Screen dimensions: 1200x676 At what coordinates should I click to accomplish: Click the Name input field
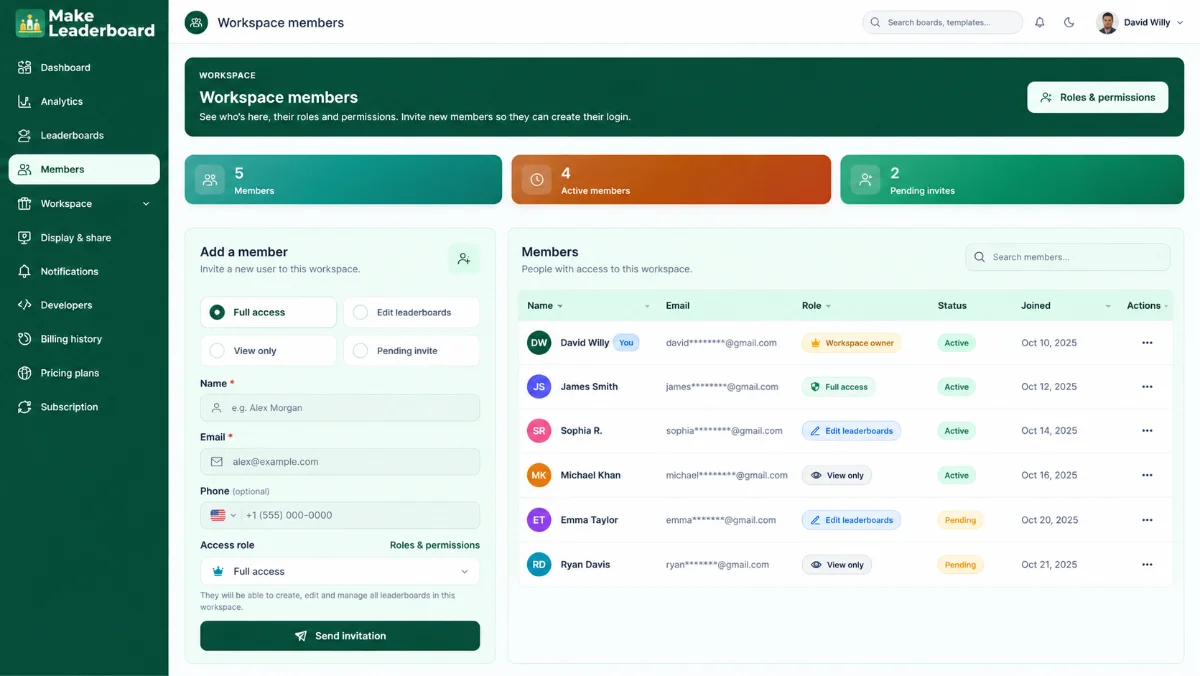pos(340,408)
